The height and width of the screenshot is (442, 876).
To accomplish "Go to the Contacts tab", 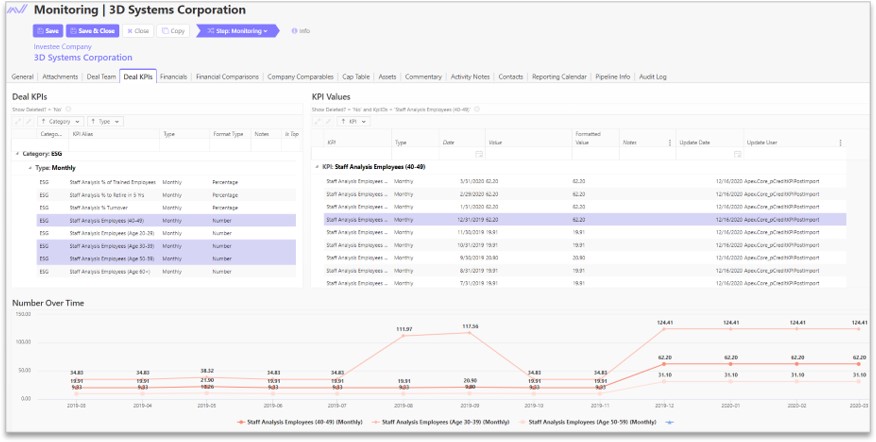I will pos(511,77).
